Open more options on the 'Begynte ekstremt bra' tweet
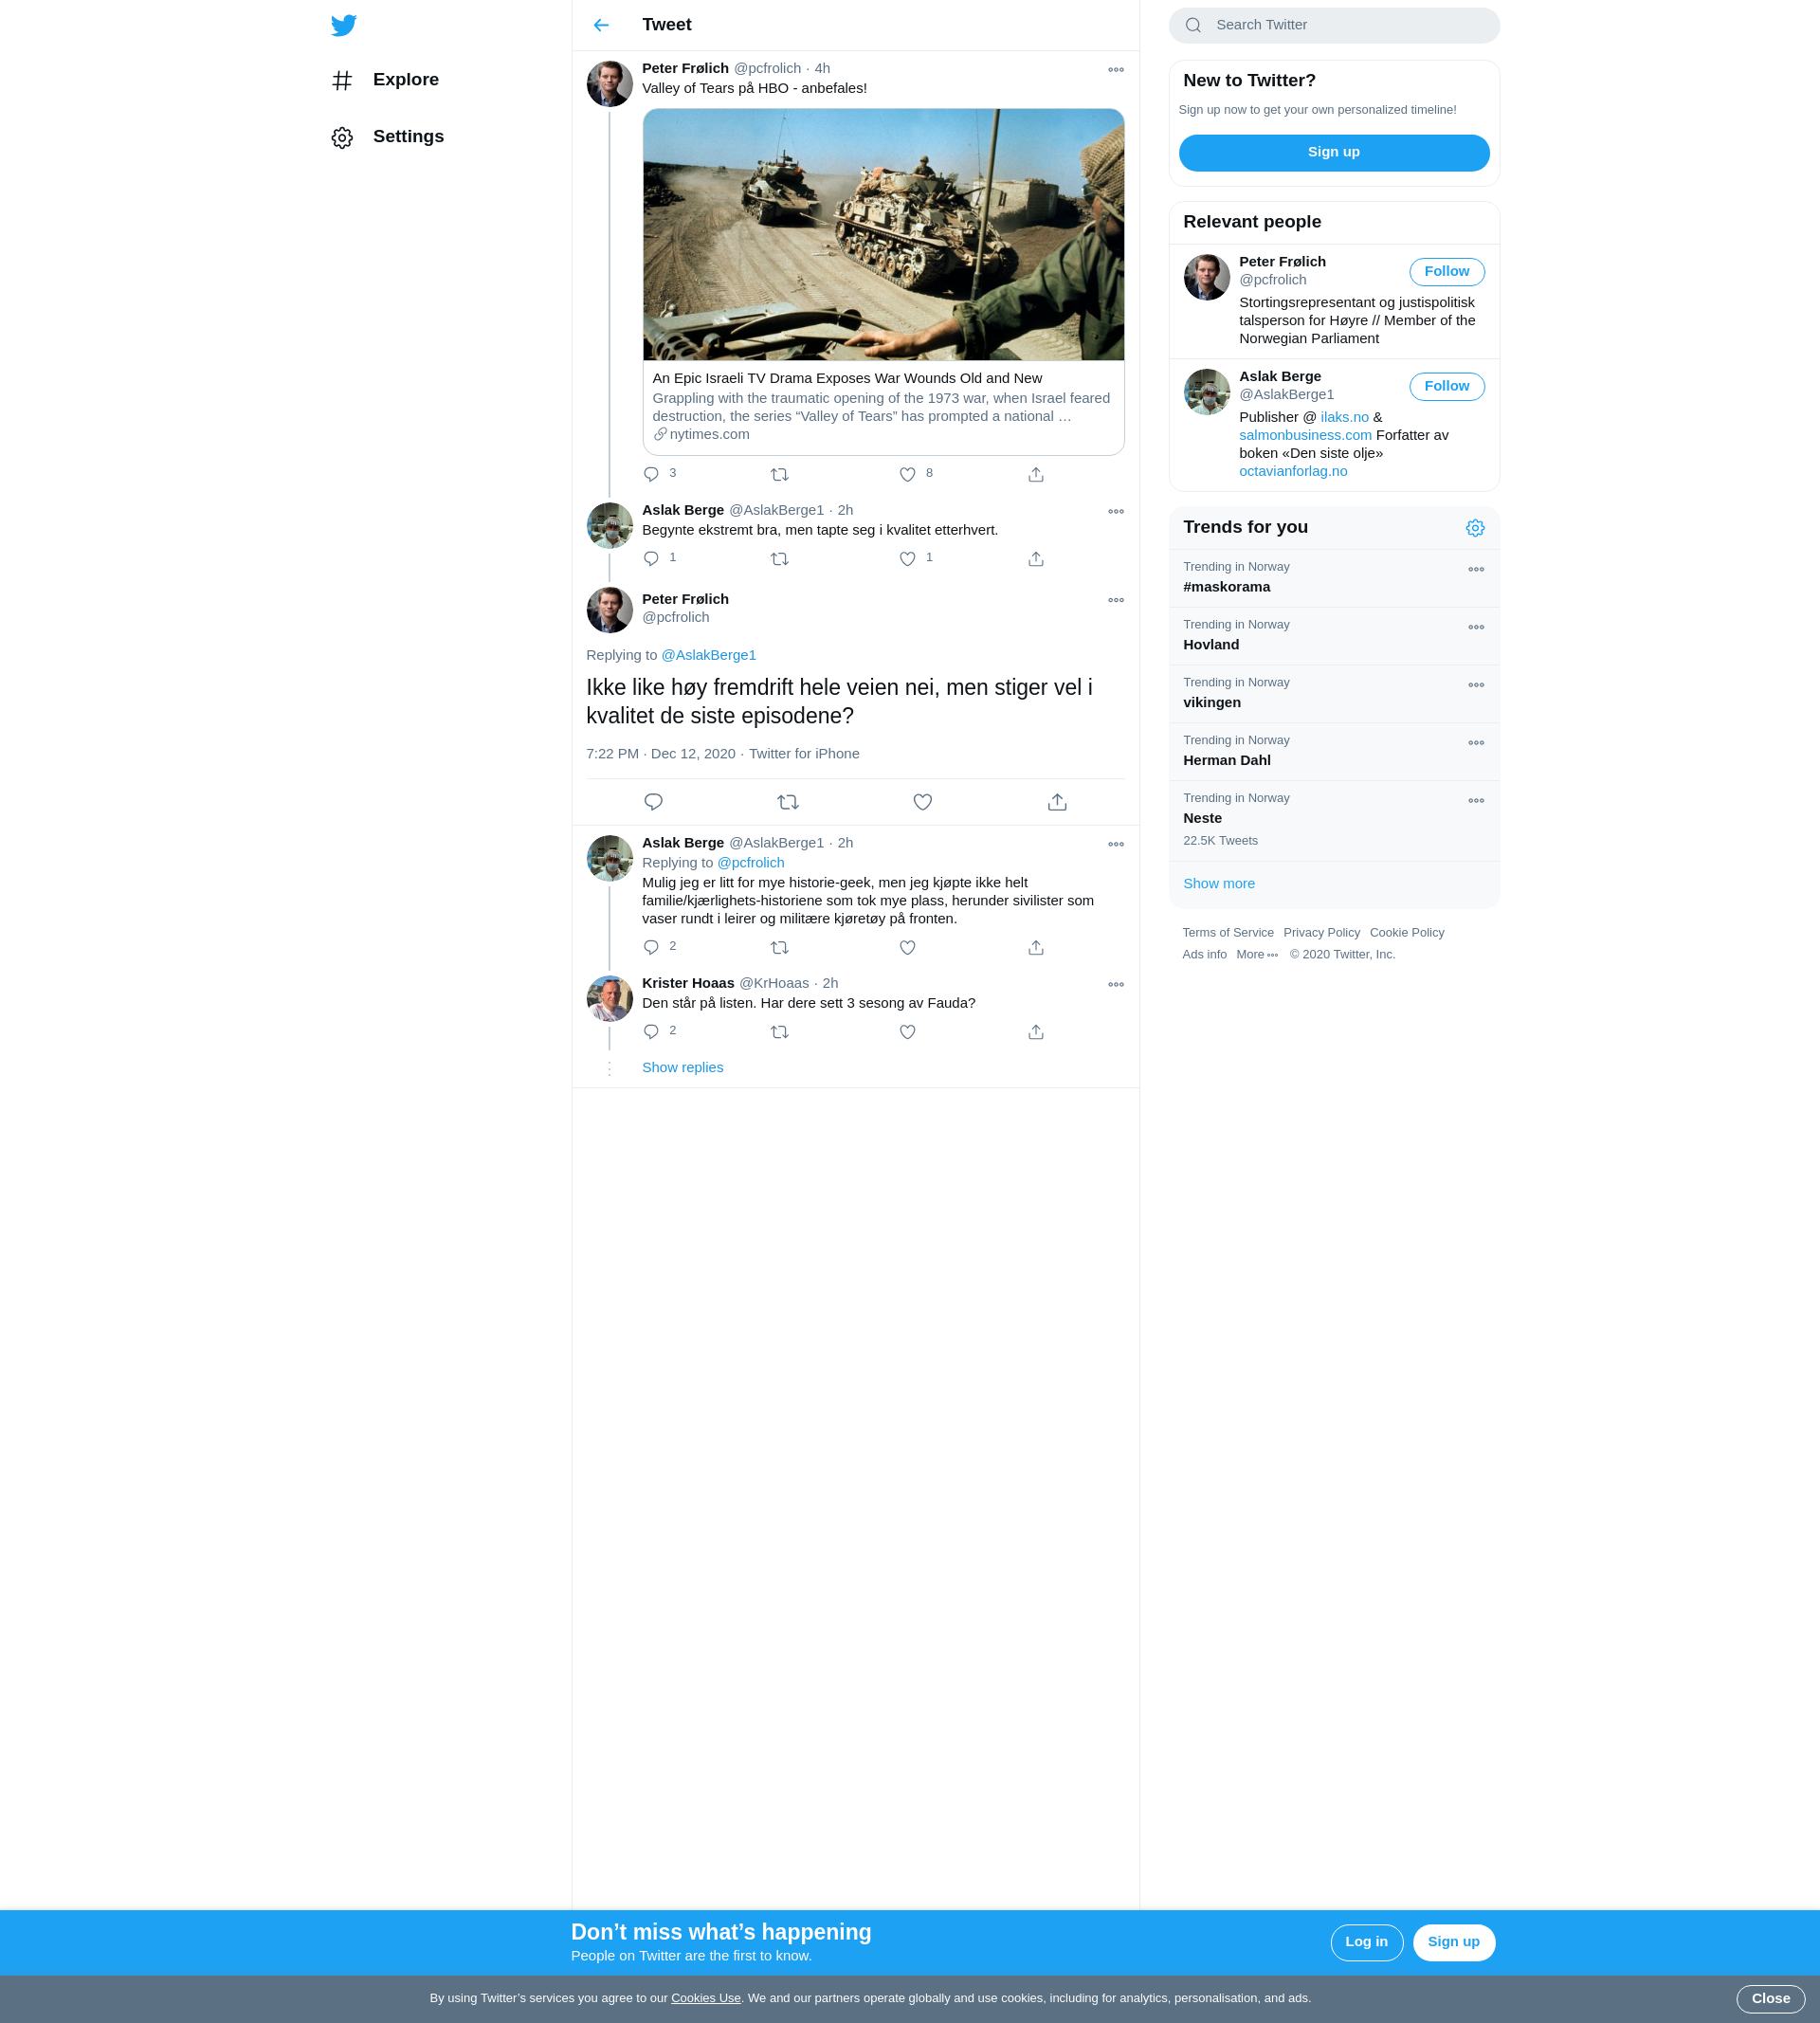 coord(1116,512)
